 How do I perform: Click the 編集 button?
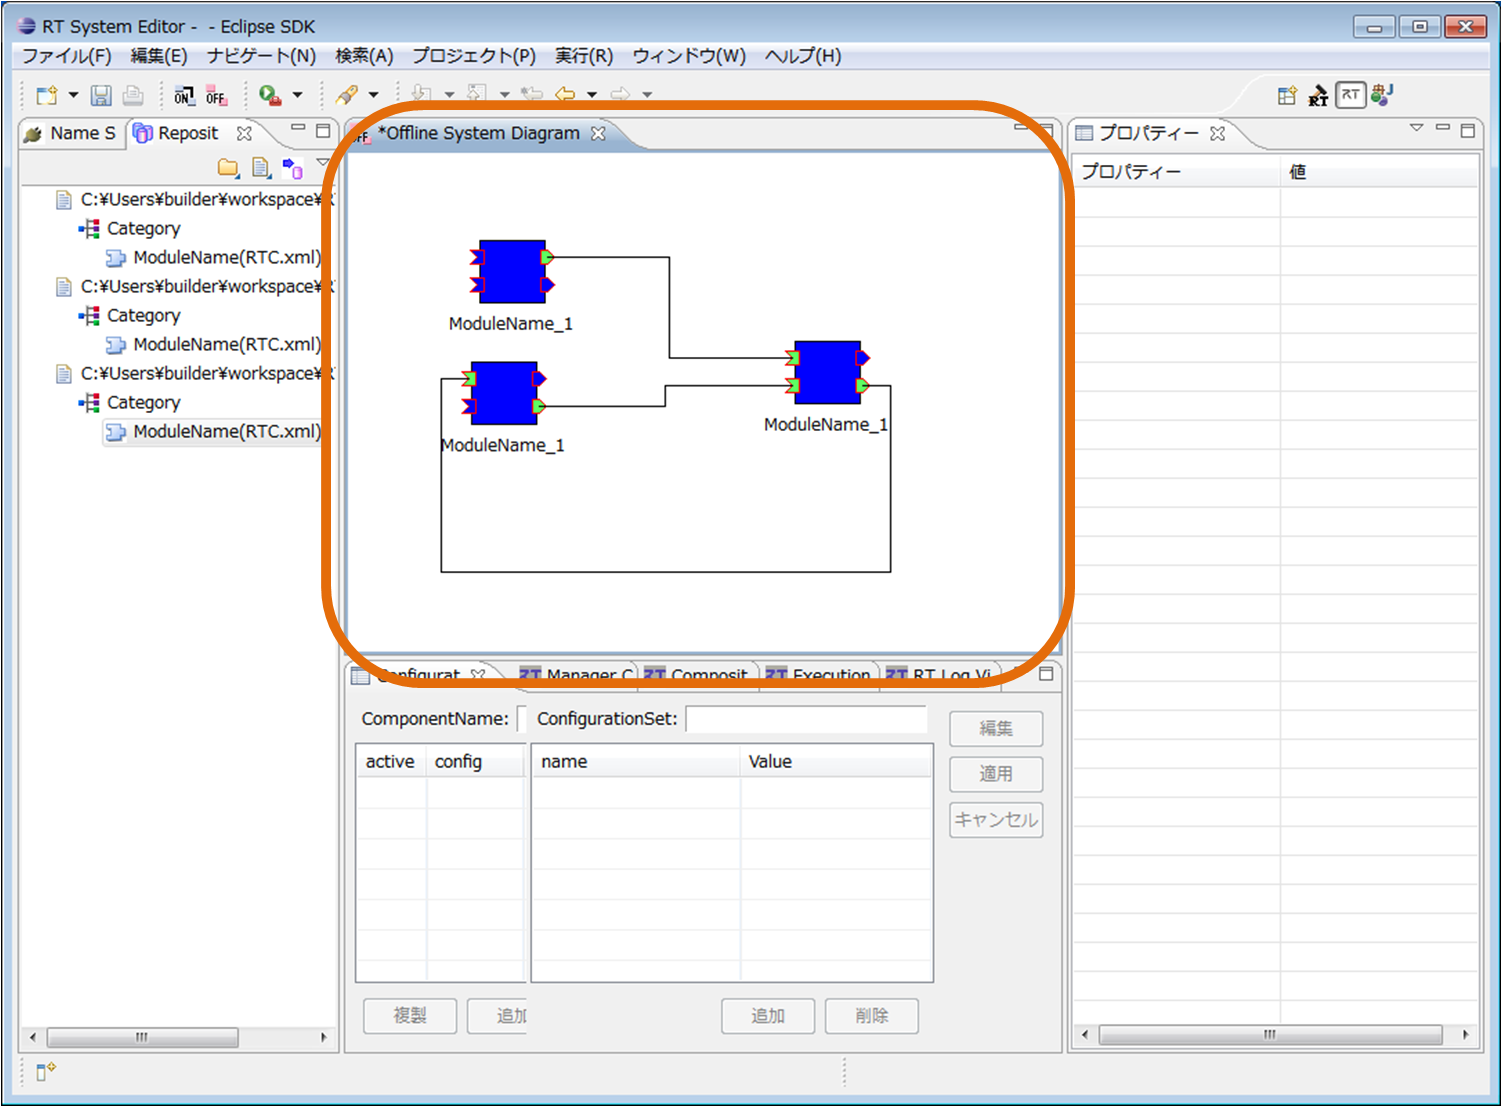coord(996,728)
